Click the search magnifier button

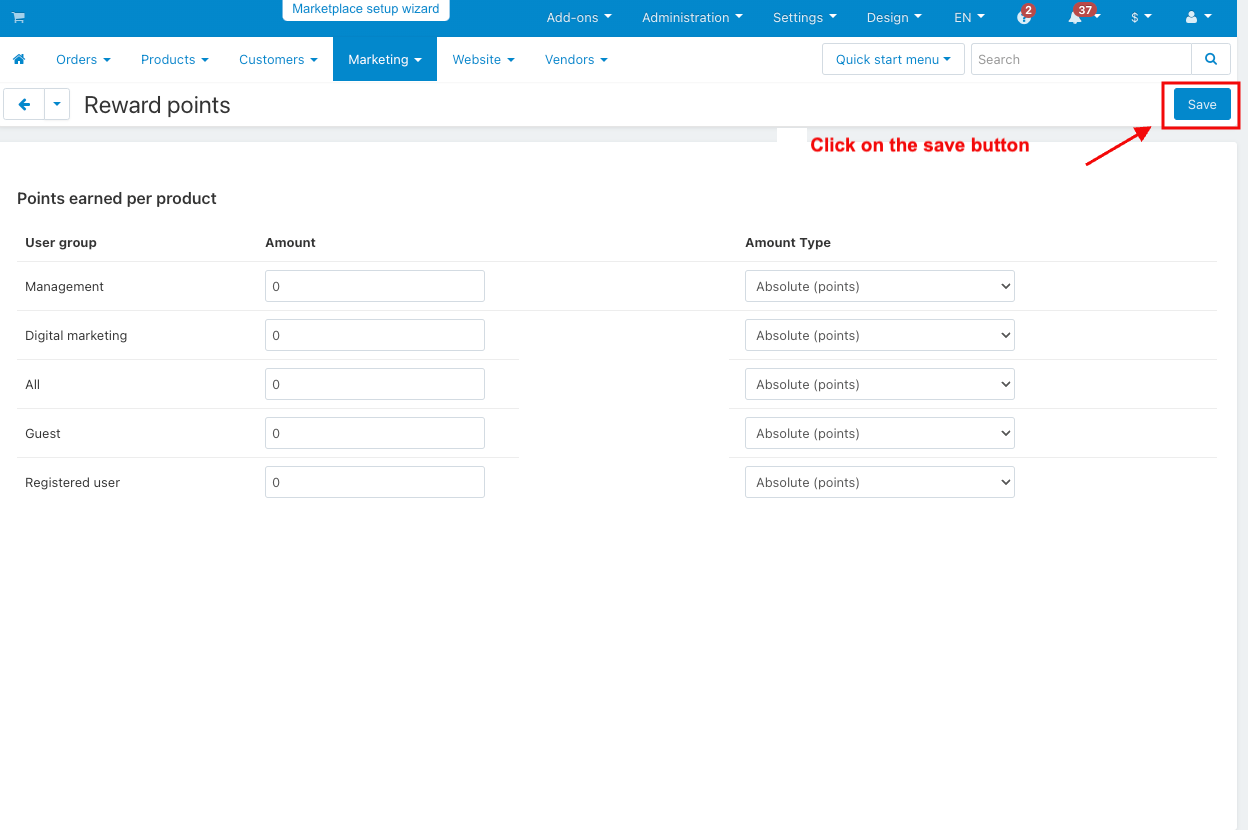pyautogui.click(x=1211, y=59)
